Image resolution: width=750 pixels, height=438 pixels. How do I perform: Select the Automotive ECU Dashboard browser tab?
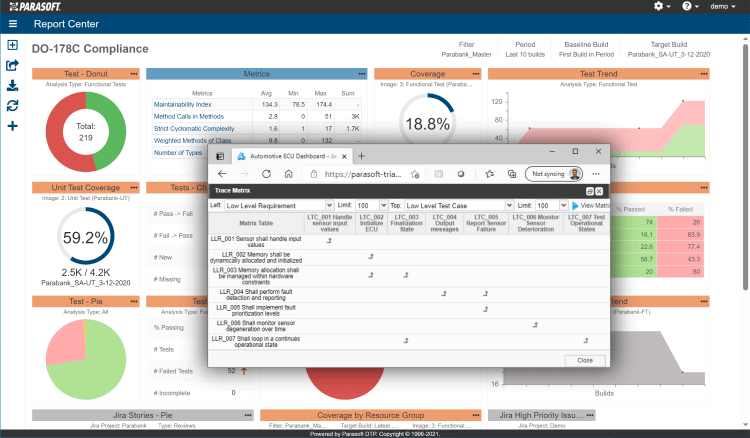[x=289, y=156]
